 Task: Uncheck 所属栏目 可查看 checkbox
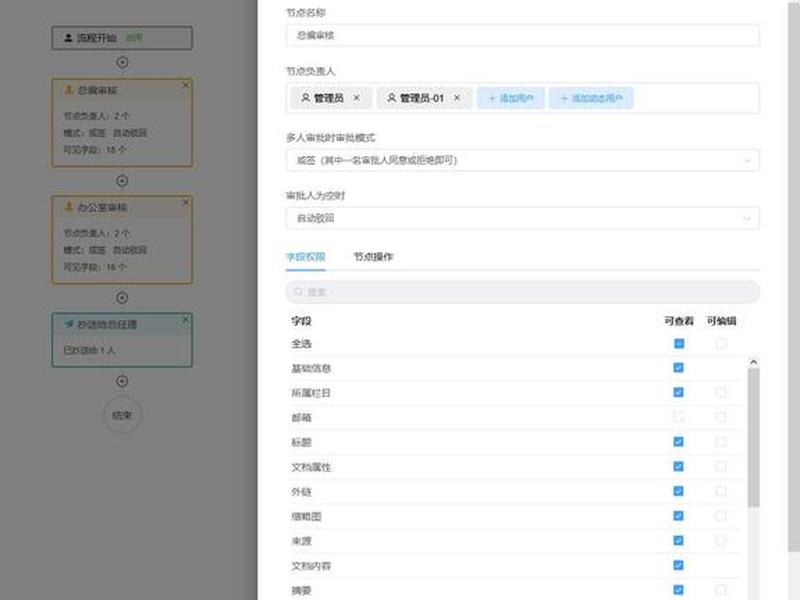pyautogui.click(x=678, y=392)
